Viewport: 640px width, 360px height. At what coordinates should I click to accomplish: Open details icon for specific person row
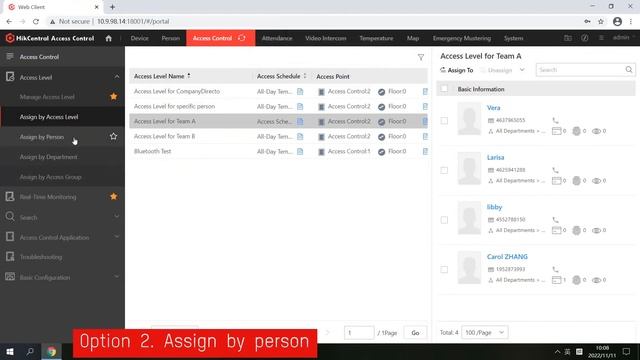pos(425,107)
